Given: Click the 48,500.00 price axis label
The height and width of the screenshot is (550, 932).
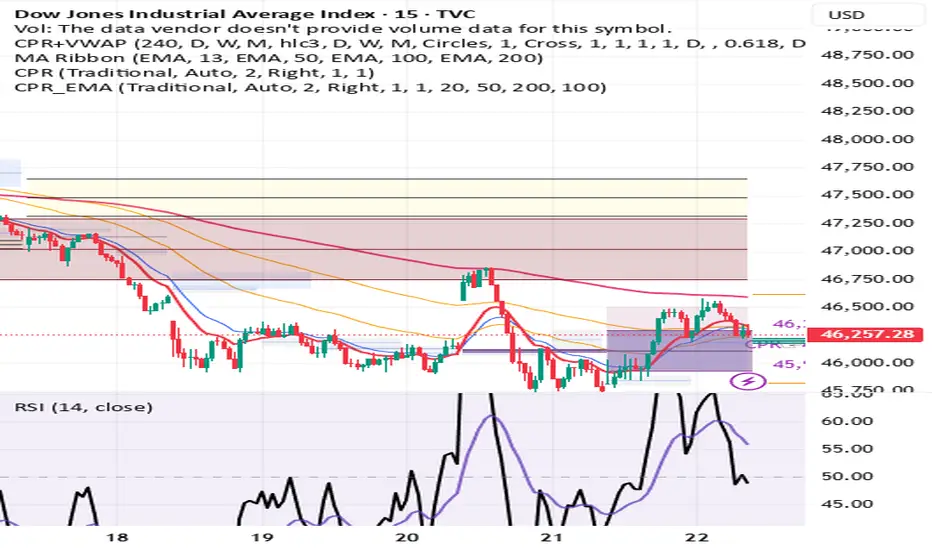Looking at the screenshot, I should click(867, 83).
